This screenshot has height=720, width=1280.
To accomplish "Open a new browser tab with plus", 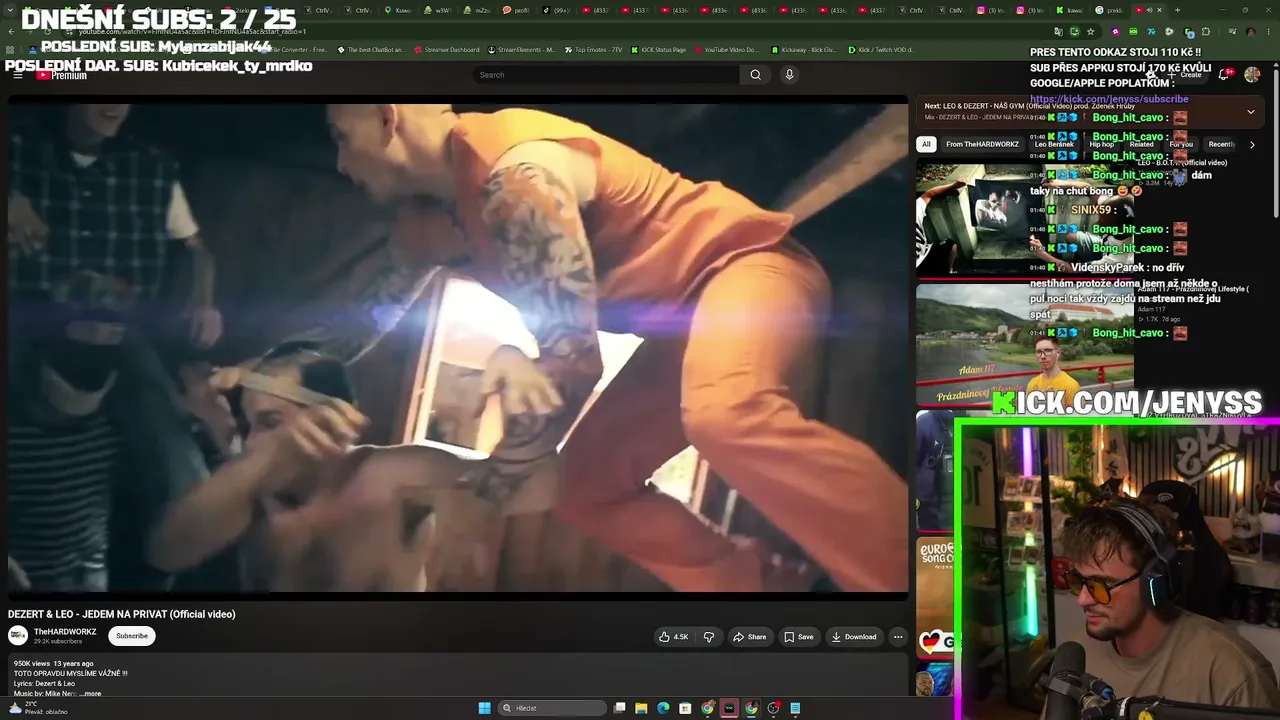I will click(1177, 10).
